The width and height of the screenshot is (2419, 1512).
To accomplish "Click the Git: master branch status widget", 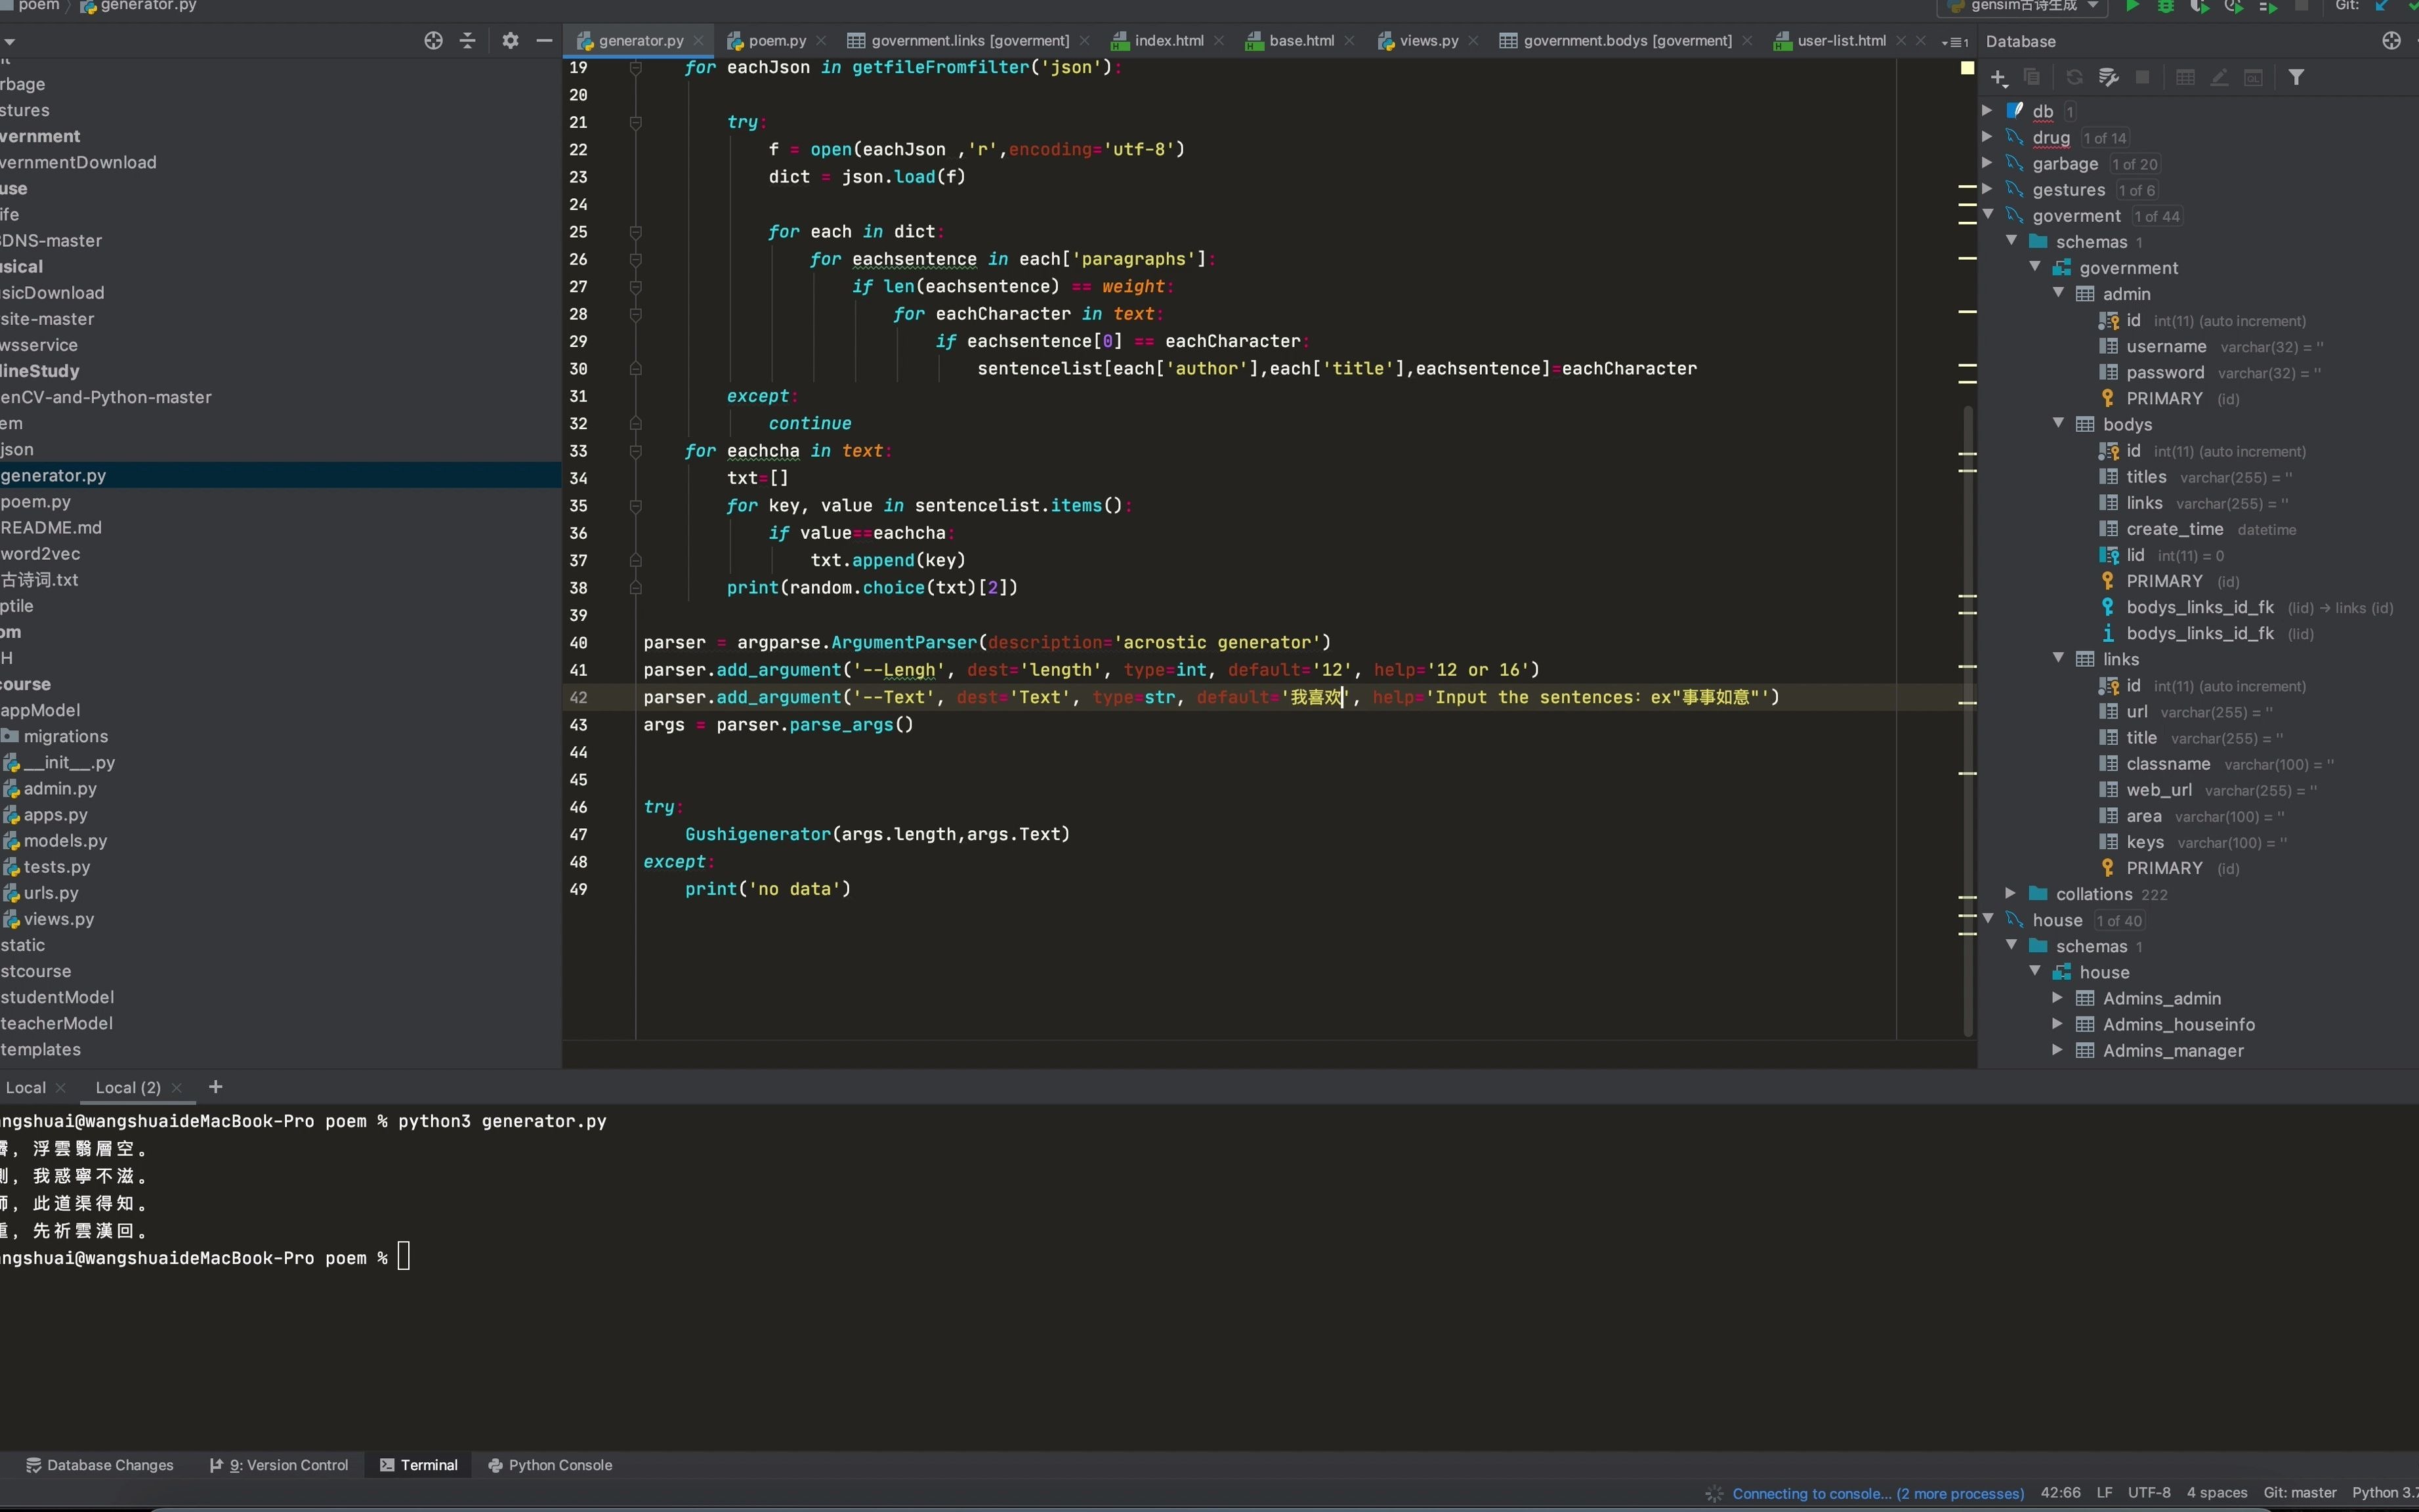I will (2299, 1493).
